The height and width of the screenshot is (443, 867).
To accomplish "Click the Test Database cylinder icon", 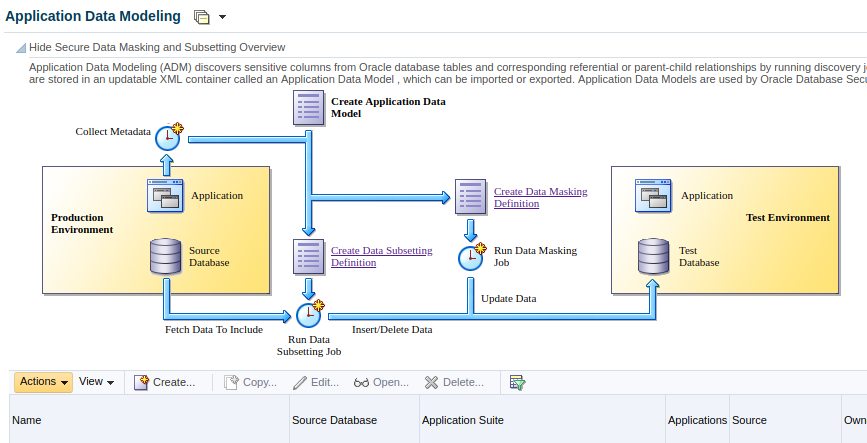I will tap(654, 256).
